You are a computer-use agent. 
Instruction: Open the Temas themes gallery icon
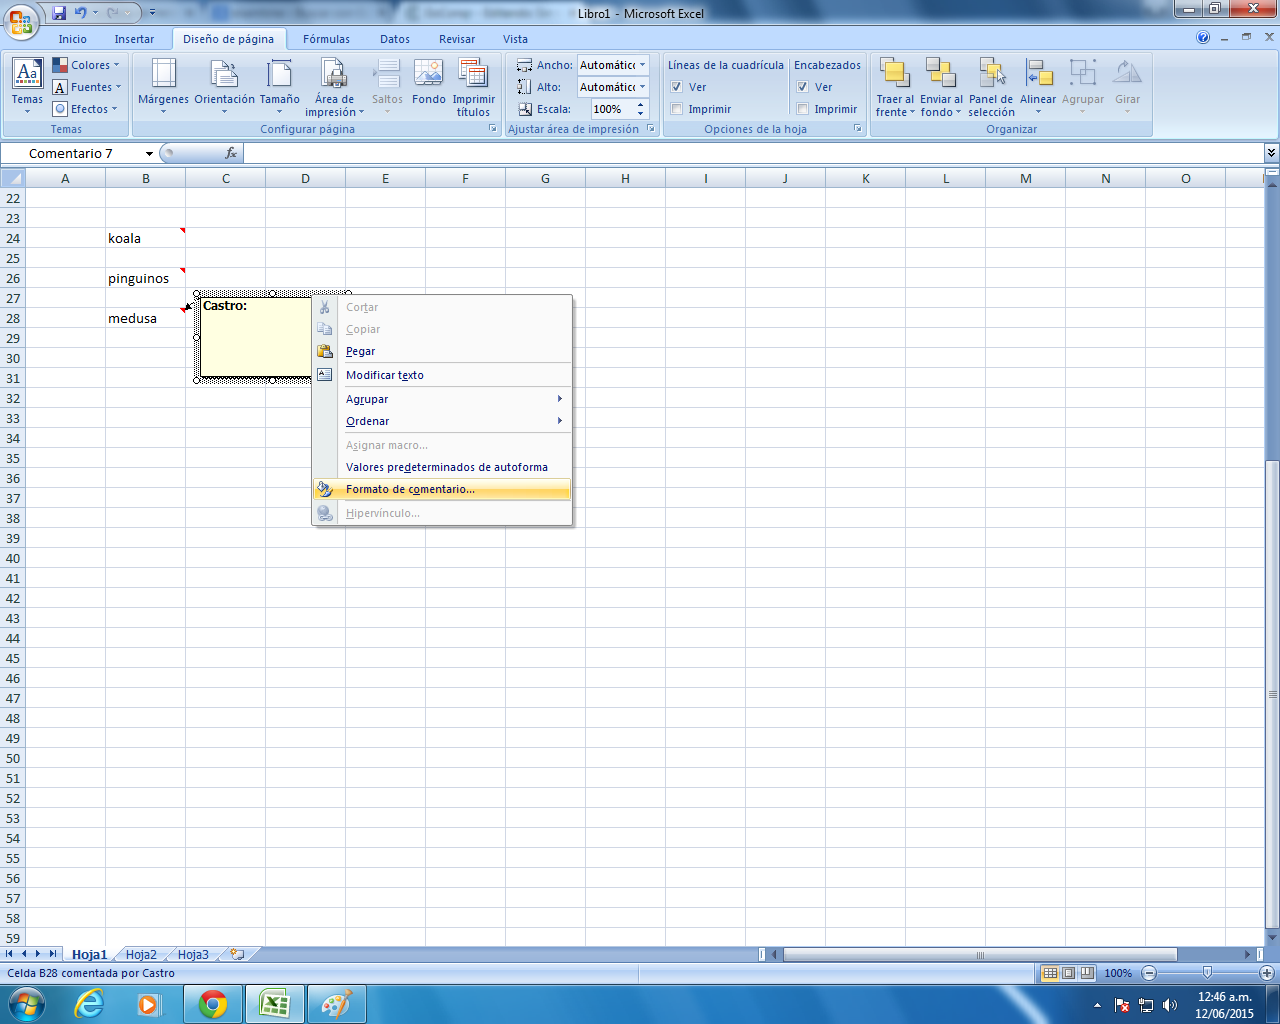(27, 76)
